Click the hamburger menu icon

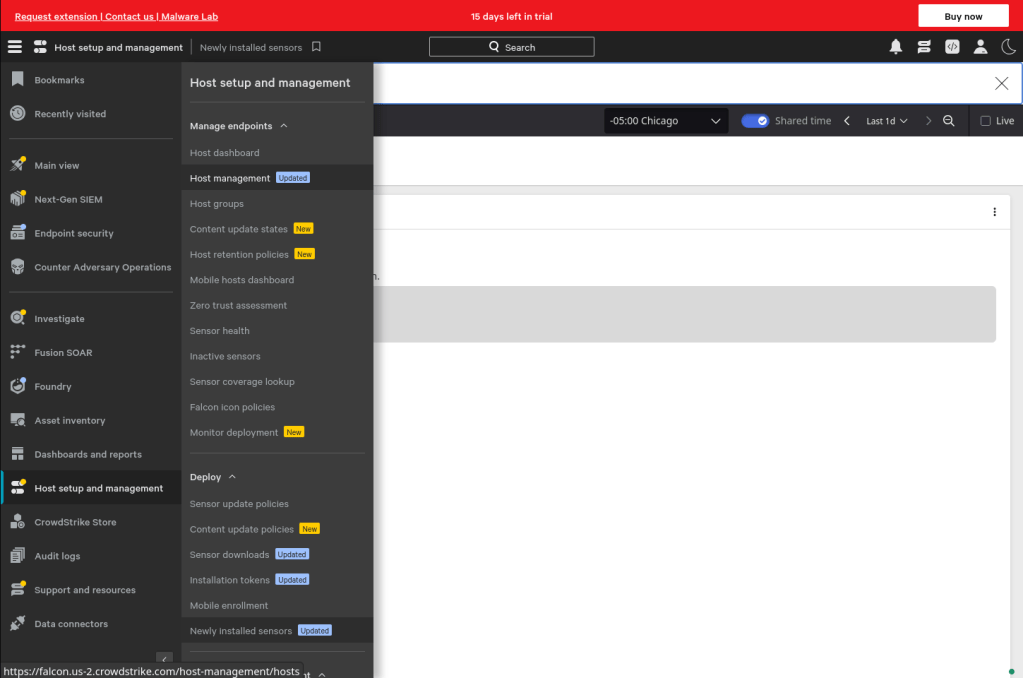click(x=14, y=47)
